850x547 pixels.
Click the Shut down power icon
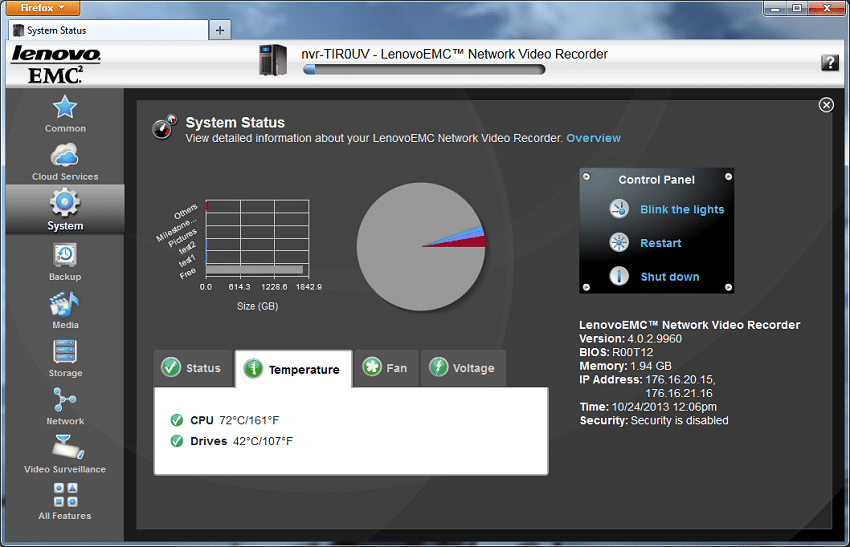click(619, 276)
